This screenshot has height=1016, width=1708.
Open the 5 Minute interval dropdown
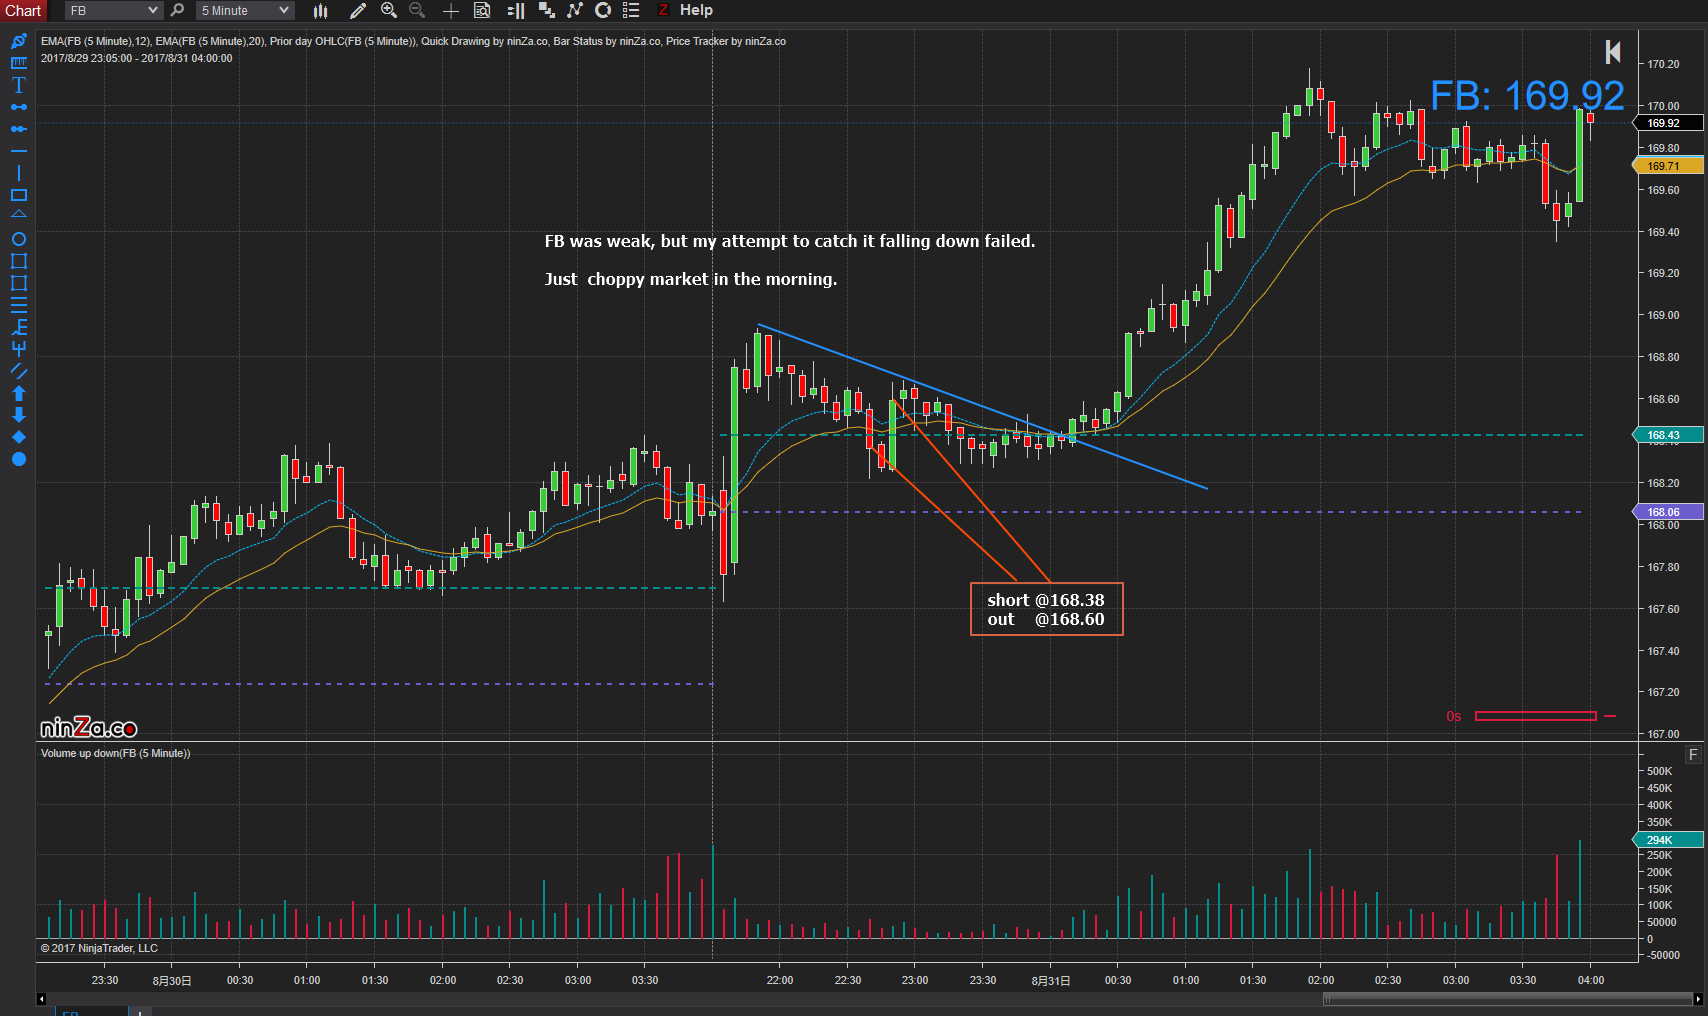coord(245,10)
